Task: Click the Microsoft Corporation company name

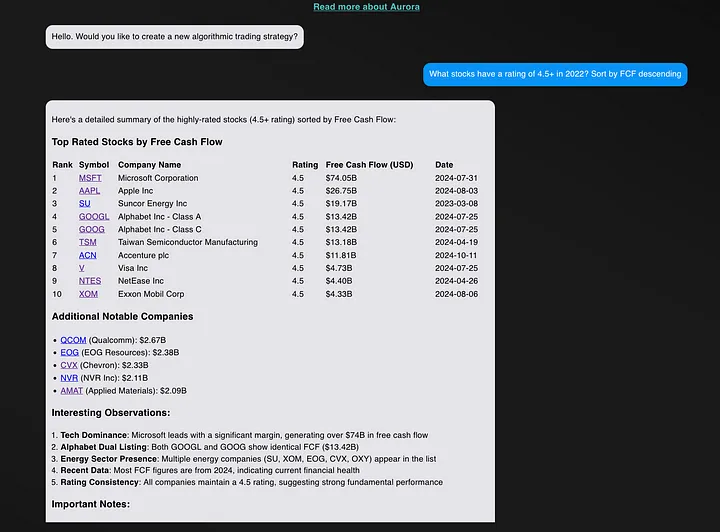Action: (x=158, y=178)
